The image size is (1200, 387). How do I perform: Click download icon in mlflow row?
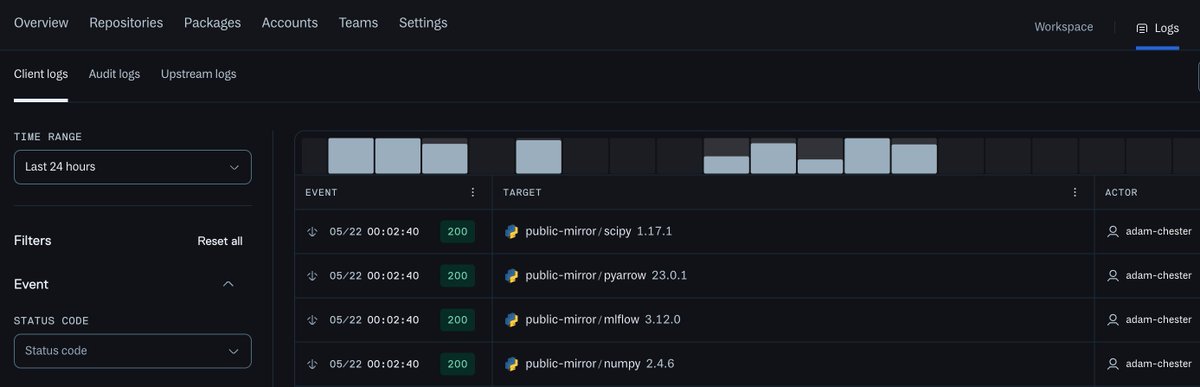point(312,320)
